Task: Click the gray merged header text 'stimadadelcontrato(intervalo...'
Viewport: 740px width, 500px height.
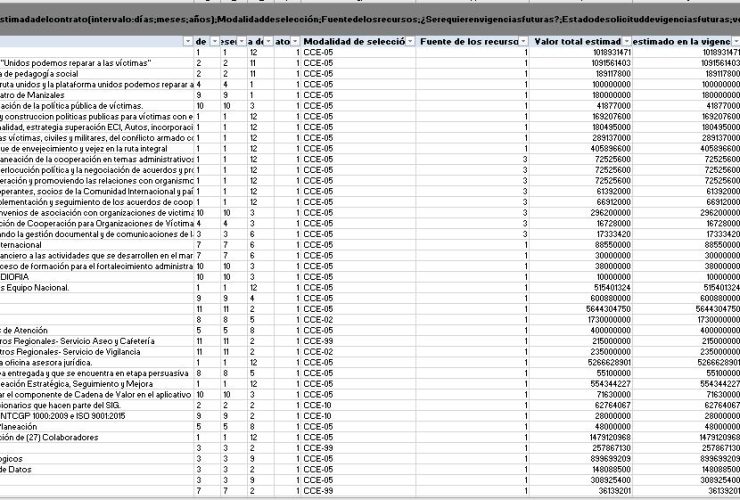Action: 370,19
